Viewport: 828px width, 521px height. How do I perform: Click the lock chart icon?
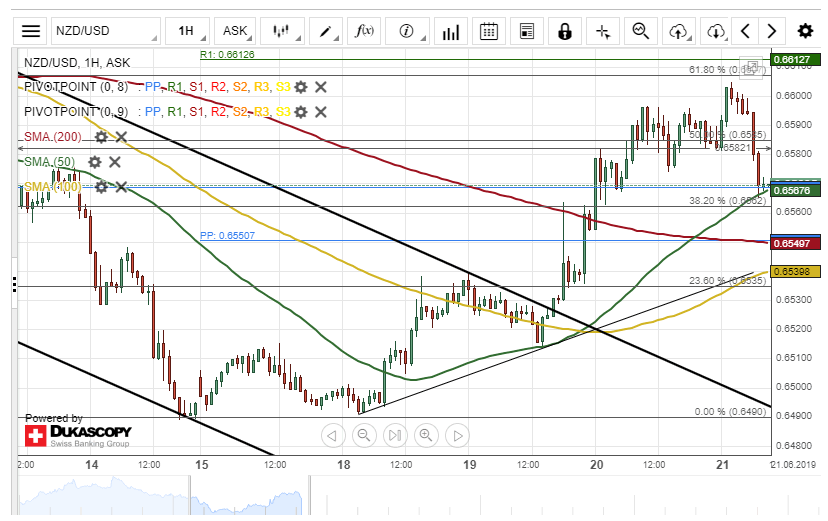565,31
